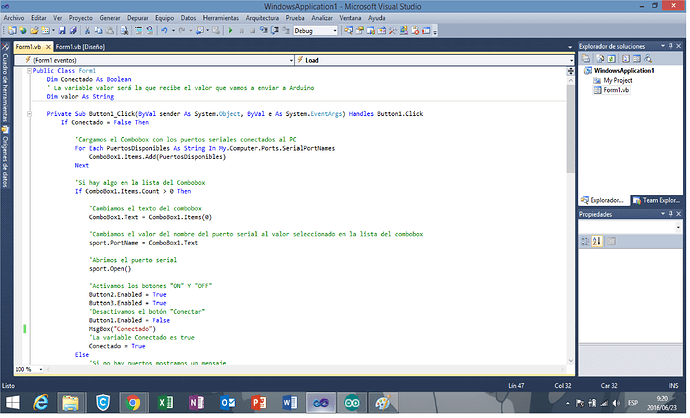
Task: Click the wrench and hammer tools icon
Action: [x=393, y=31]
